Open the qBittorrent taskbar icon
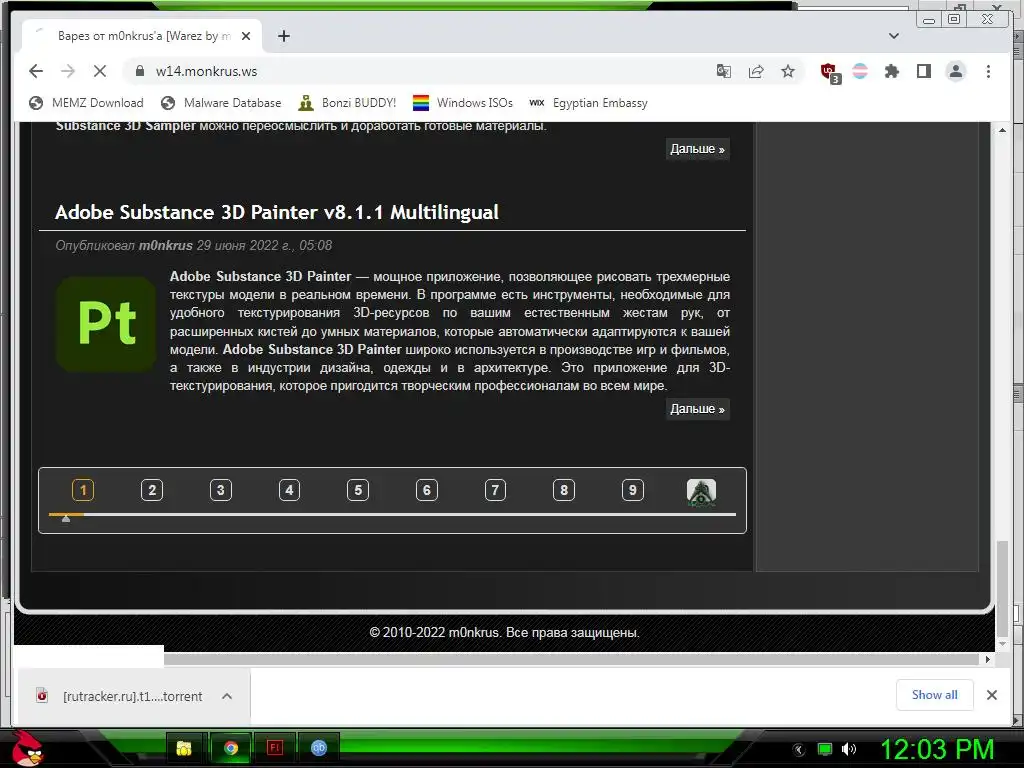The image size is (1024, 768). [319, 748]
